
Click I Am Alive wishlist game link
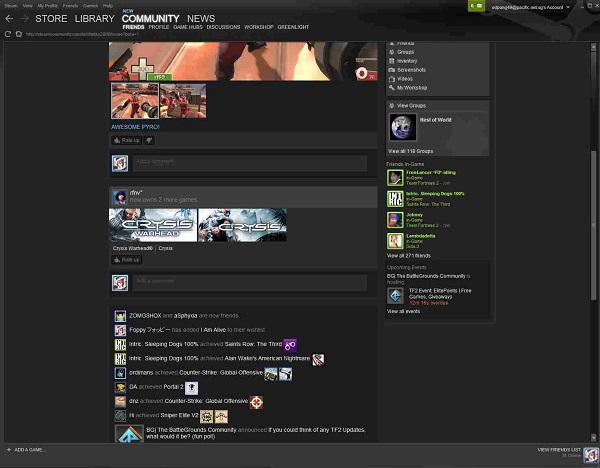213,330
